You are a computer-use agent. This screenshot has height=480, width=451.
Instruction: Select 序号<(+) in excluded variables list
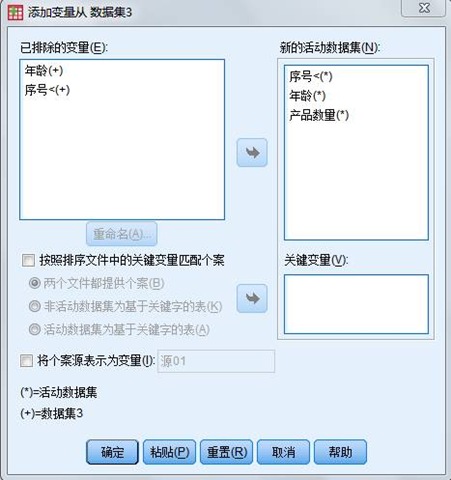(x=47, y=90)
